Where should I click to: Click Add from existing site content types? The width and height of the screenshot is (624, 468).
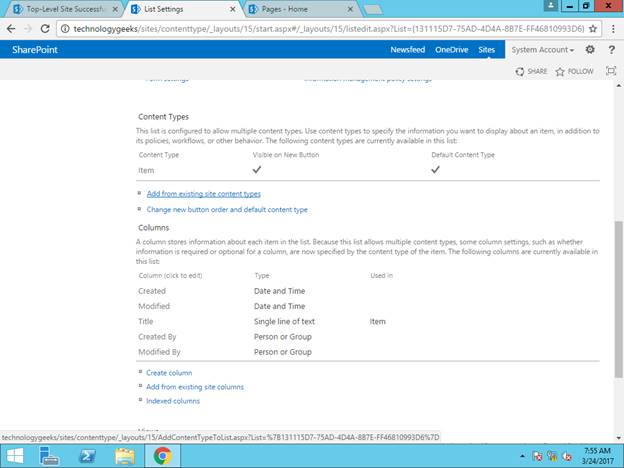coord(203,194)
